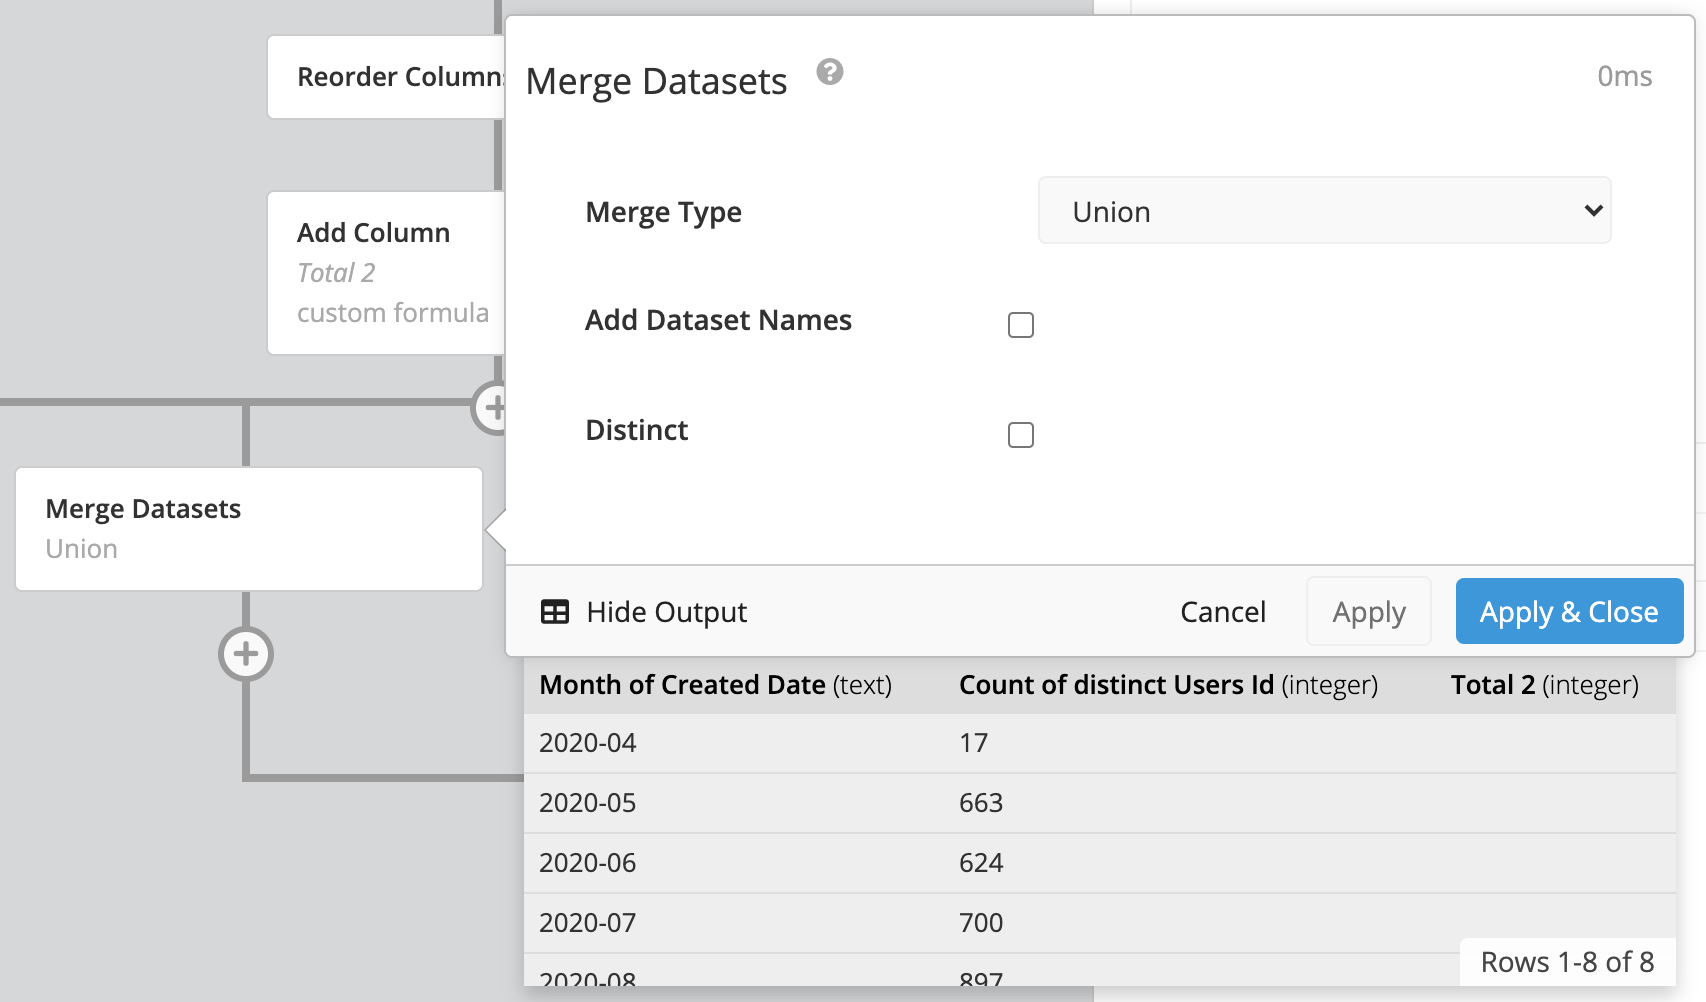This screenshot has height=1002, width=1706.
Task: Click the Rows 1-8 of 8 indicator
Action: click(1567, 962)
